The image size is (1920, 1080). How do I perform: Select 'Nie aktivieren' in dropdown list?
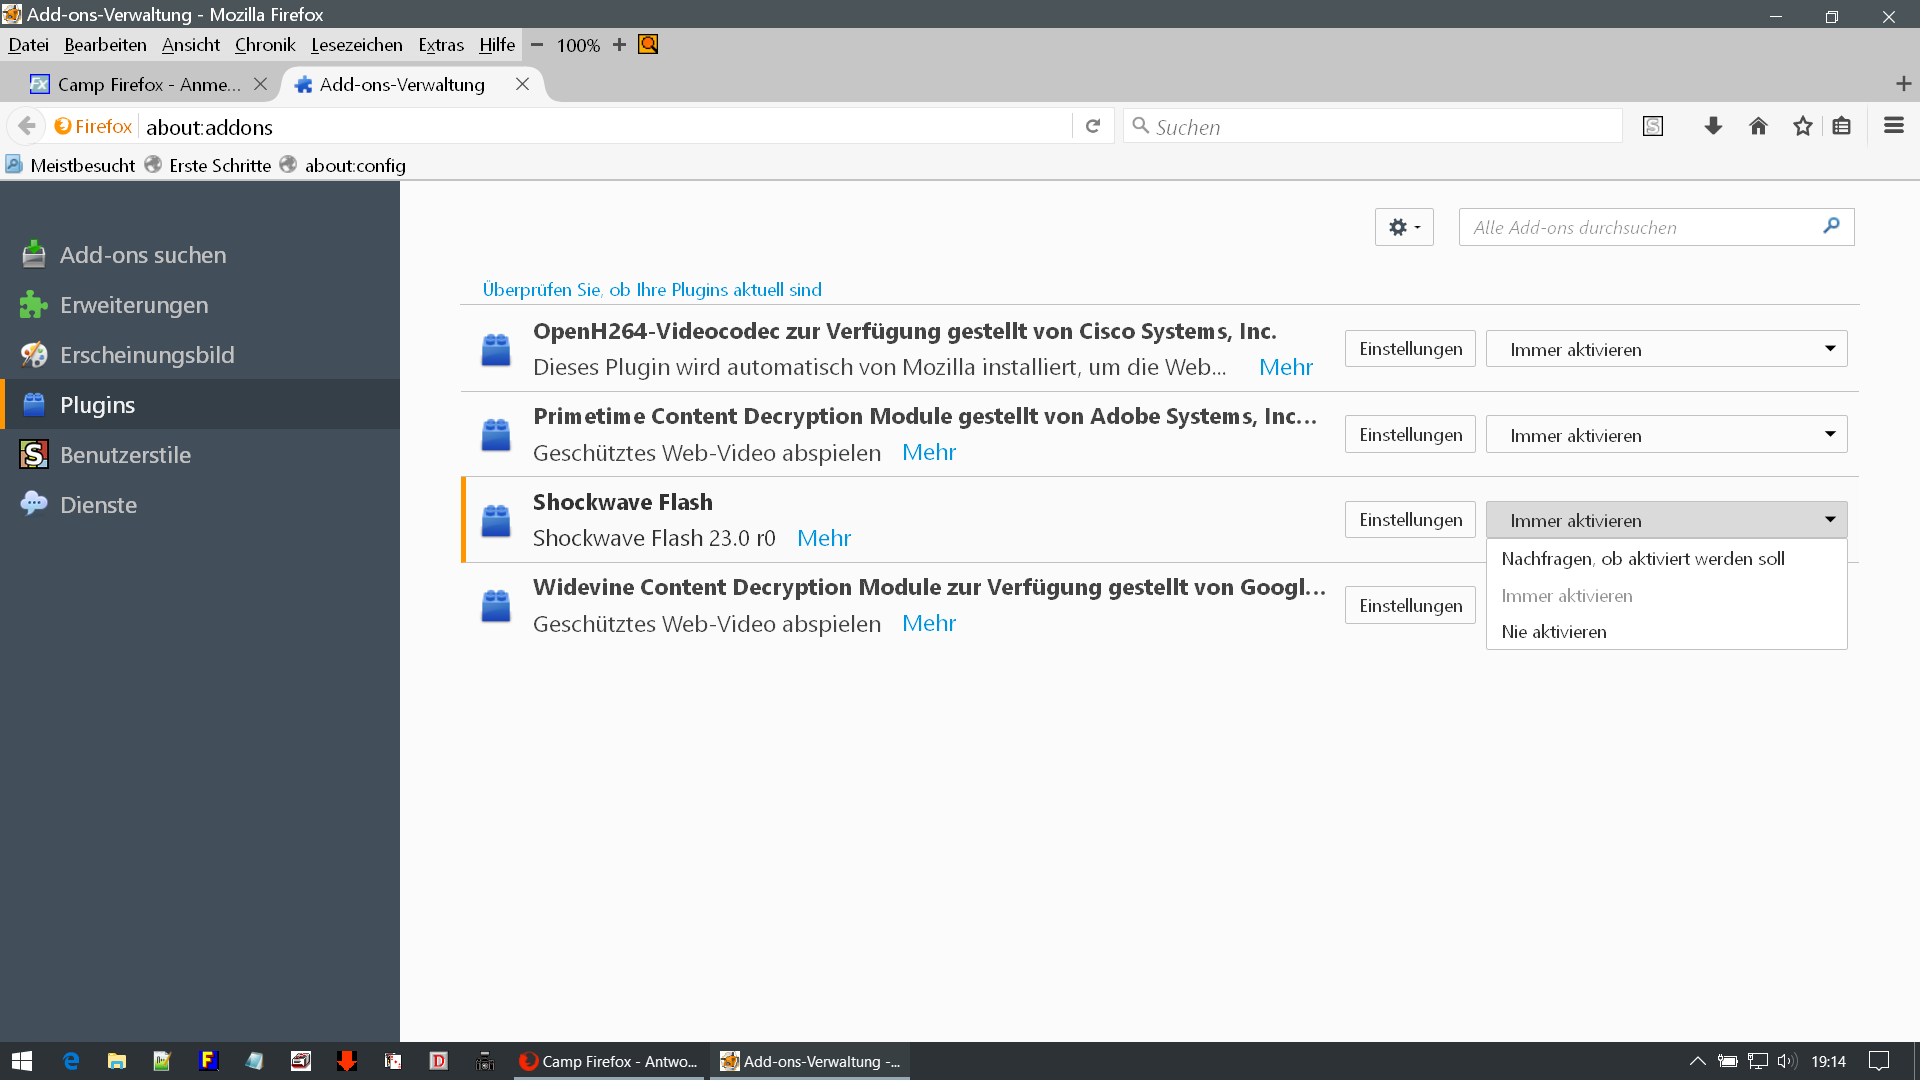point(1554,632)
